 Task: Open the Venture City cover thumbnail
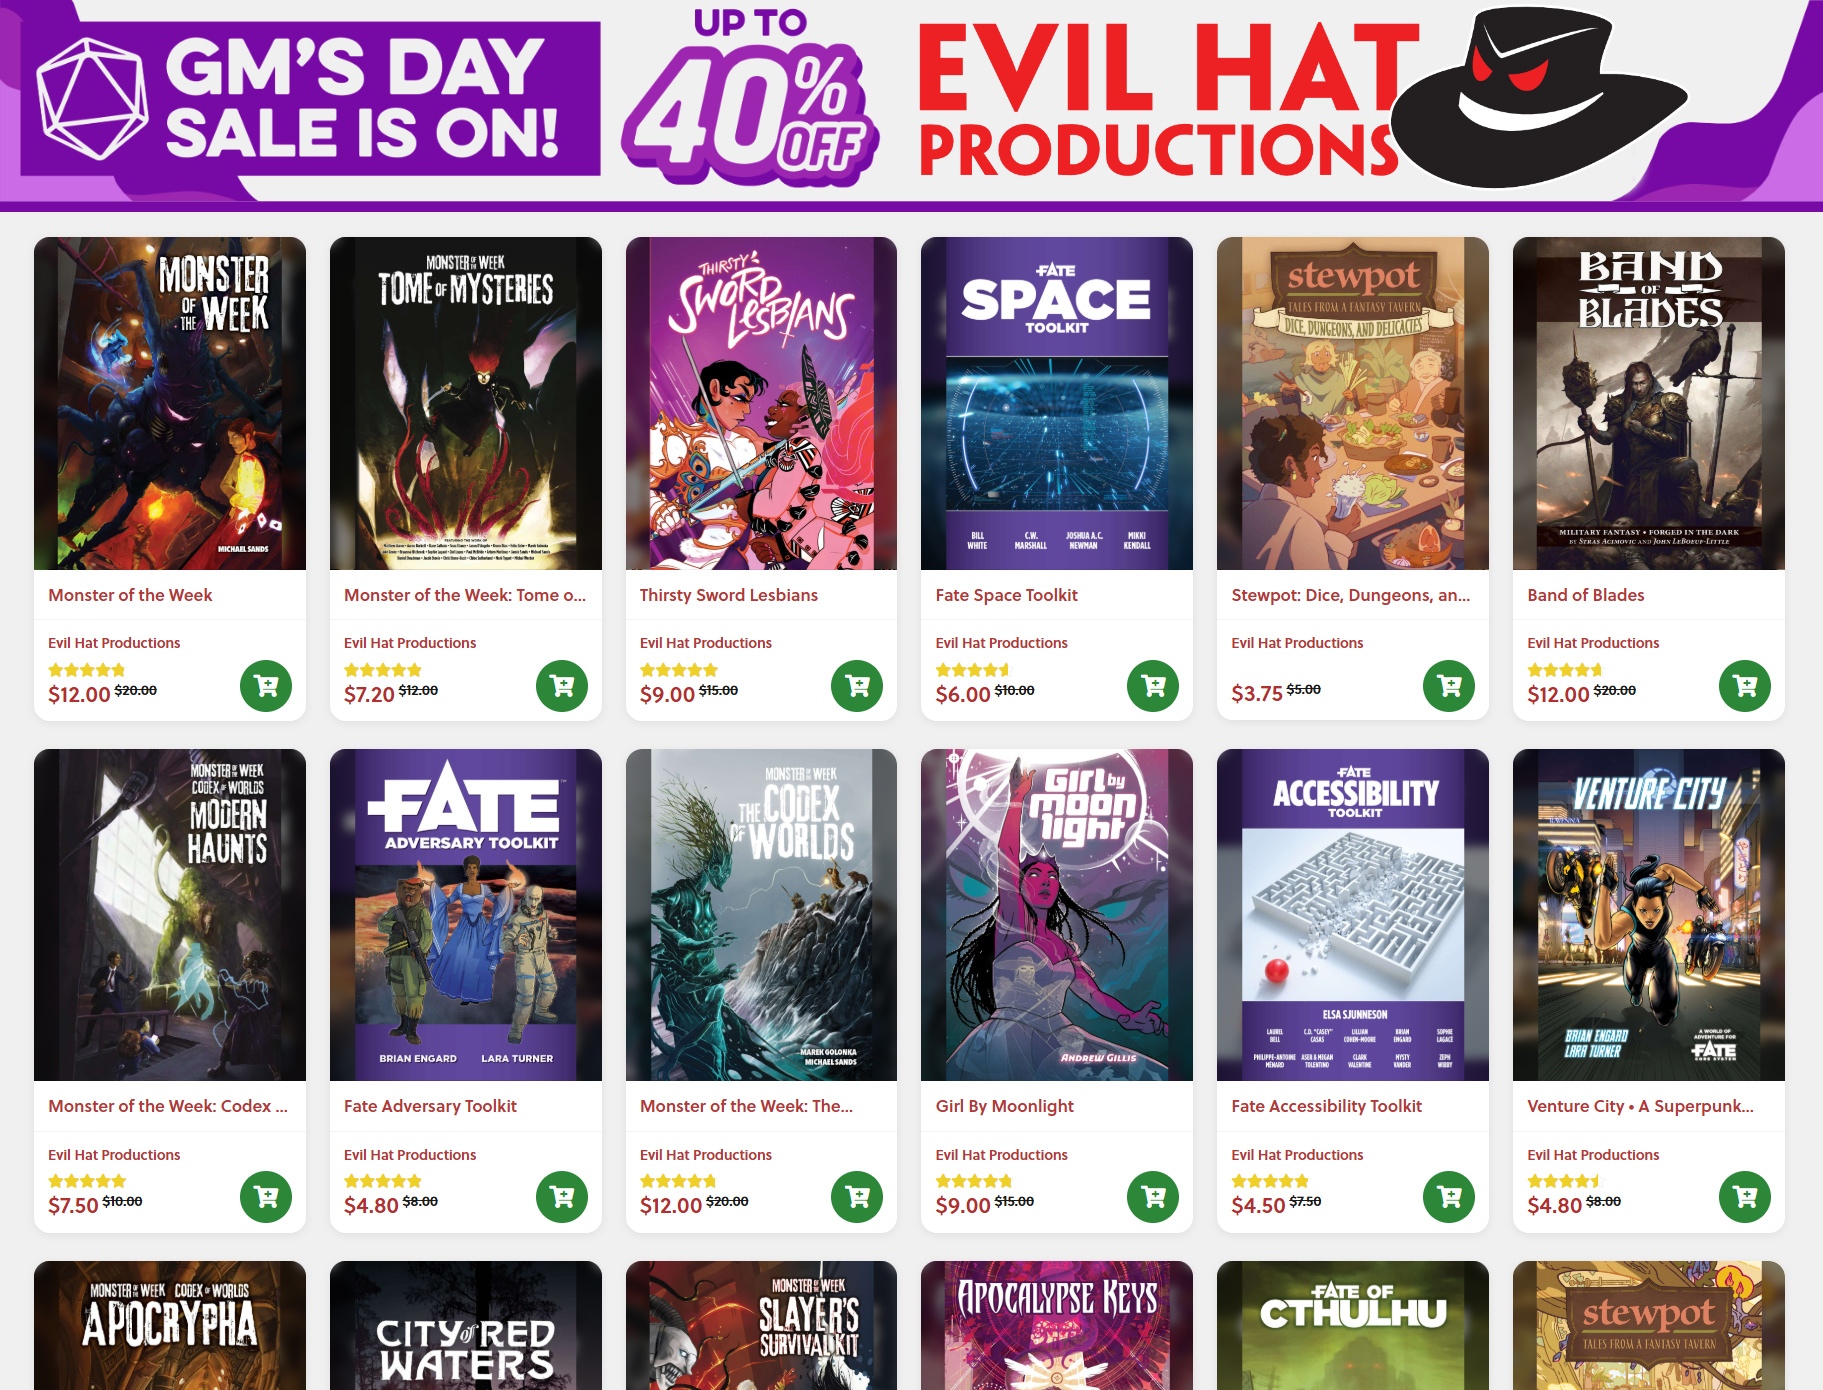coord(1649,915)
